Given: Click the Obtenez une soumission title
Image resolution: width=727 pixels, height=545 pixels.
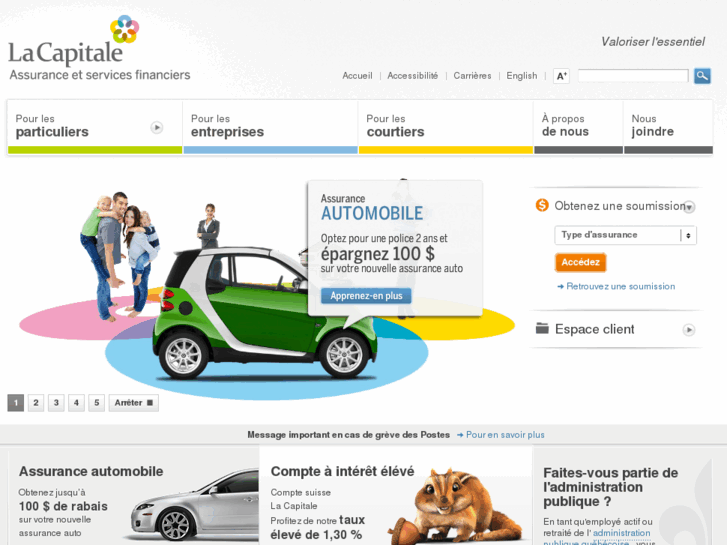Looking at the screenshot, I should 619,205.
